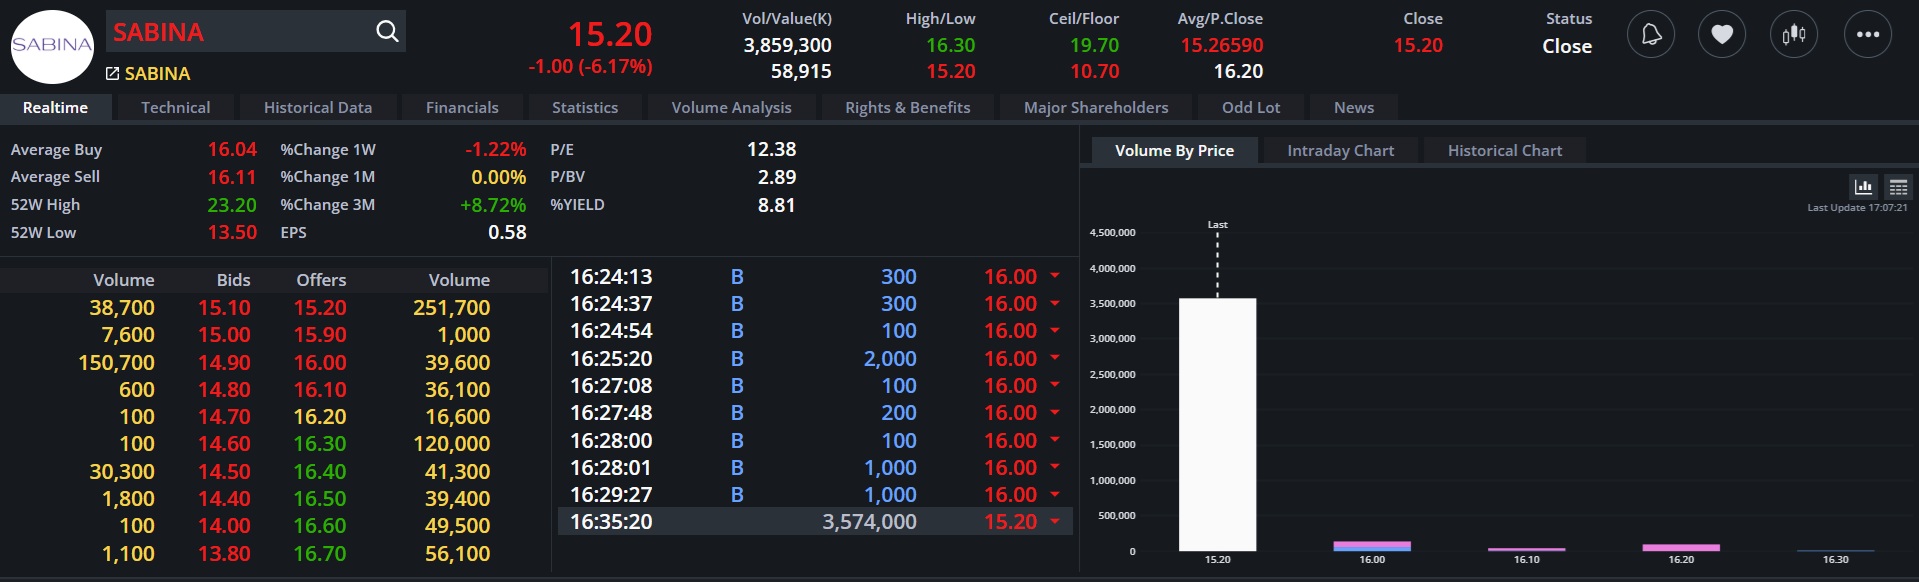Add SABINA to favorites with heart icon
1919x582 pixels.
(1721, 35)
